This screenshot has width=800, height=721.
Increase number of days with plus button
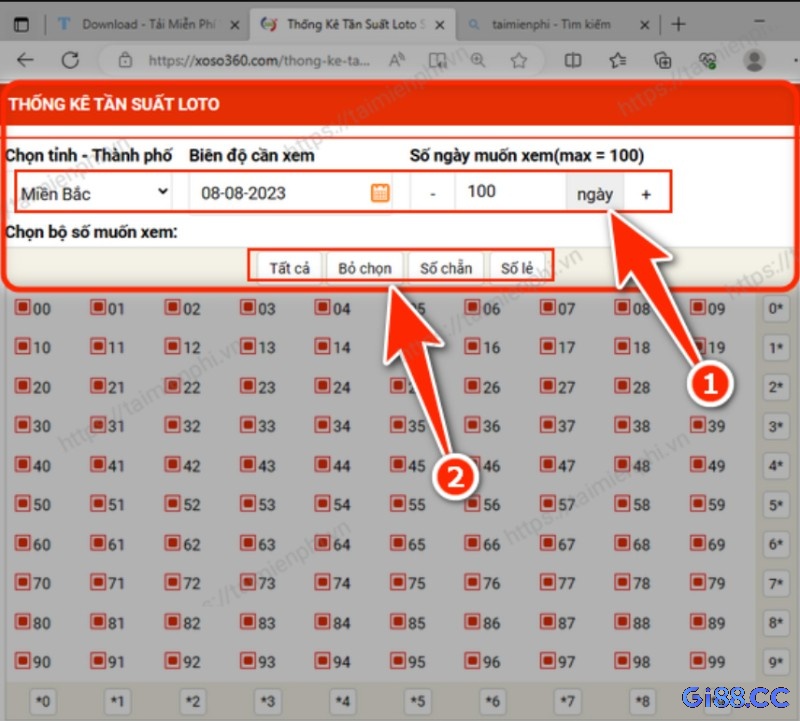tap(646, 193)
